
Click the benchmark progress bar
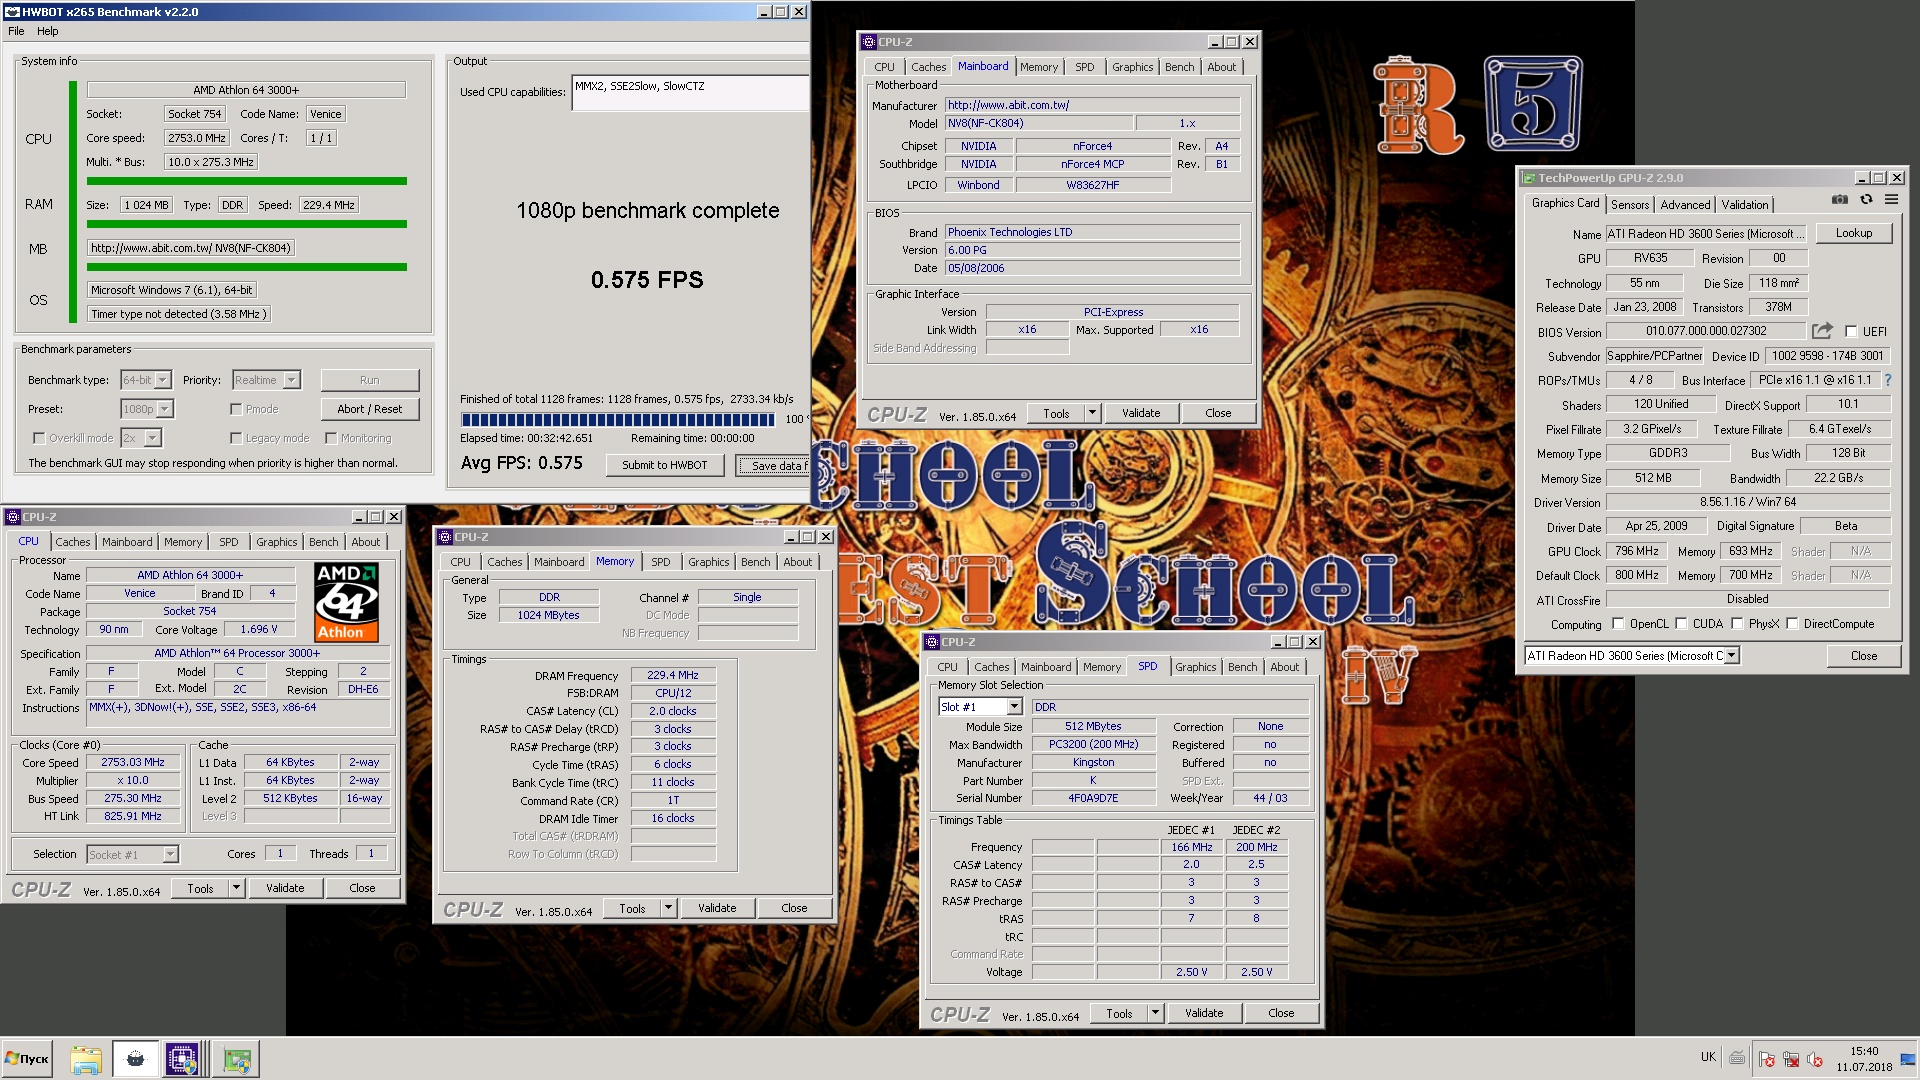[618, 419]
